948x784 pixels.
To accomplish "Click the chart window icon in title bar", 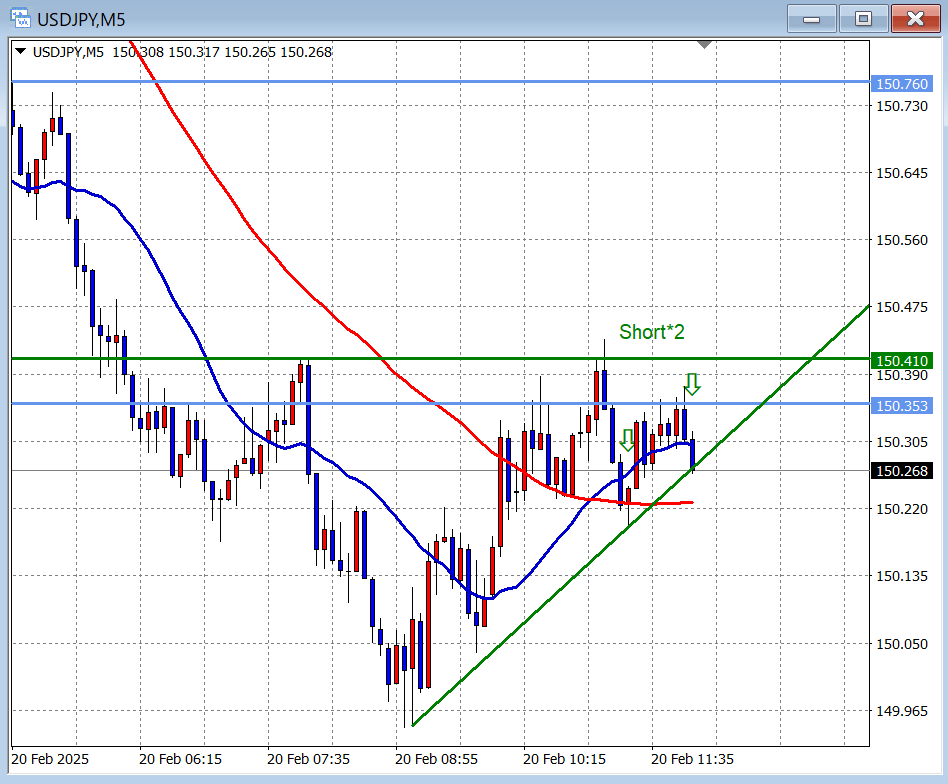I will coord(19,18).
